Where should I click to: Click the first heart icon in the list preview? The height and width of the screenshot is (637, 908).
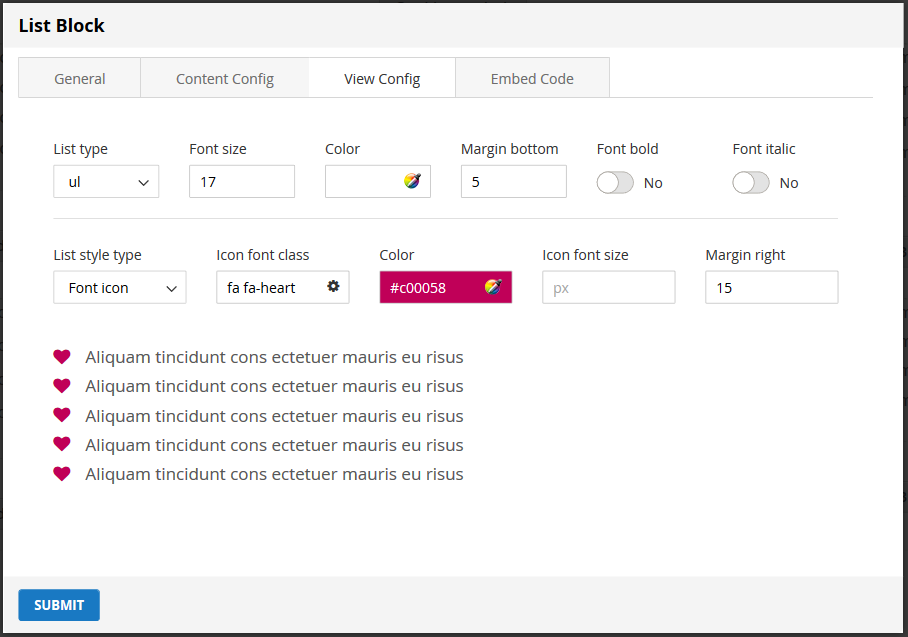[62, 356]
